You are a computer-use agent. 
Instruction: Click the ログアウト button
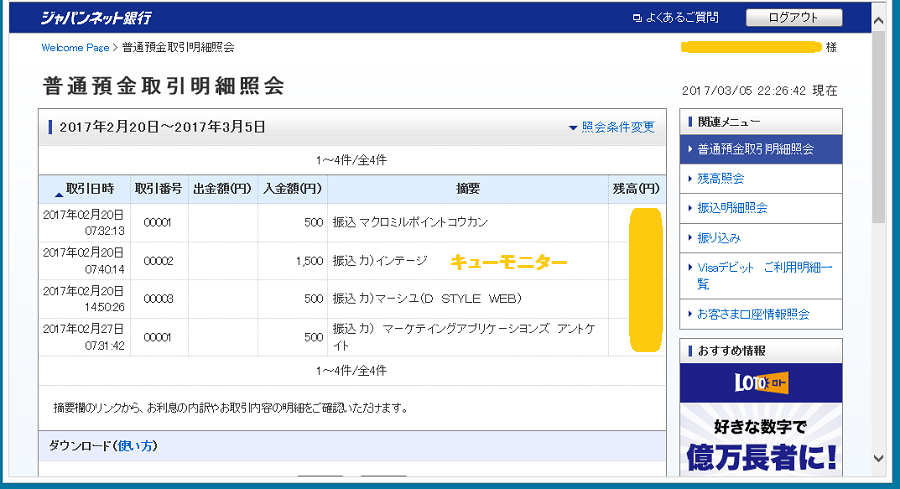[794, 18]
